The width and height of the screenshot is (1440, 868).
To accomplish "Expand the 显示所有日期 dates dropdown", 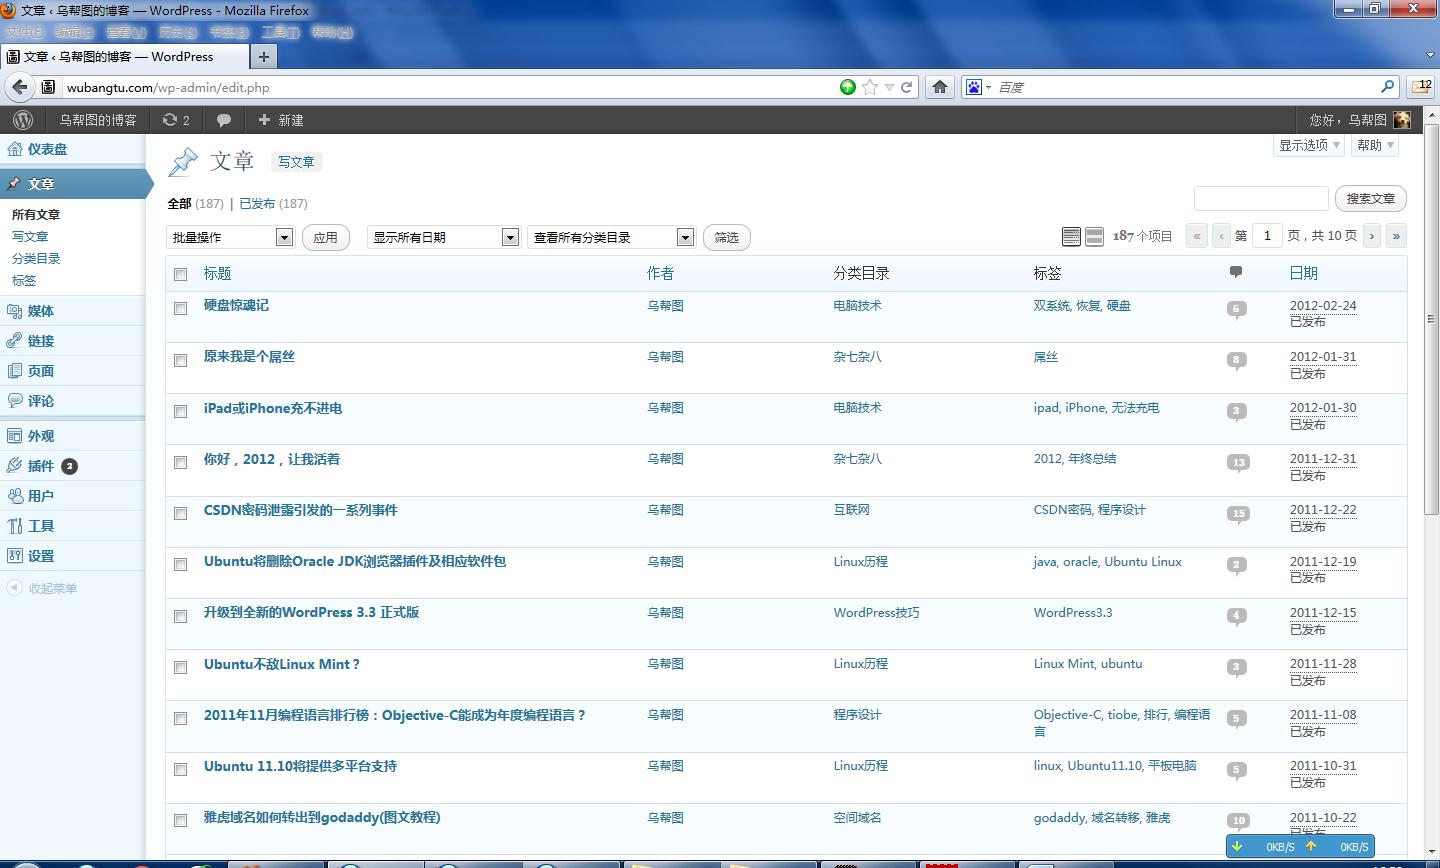I will pyautogui.click(x=443, y=237).
